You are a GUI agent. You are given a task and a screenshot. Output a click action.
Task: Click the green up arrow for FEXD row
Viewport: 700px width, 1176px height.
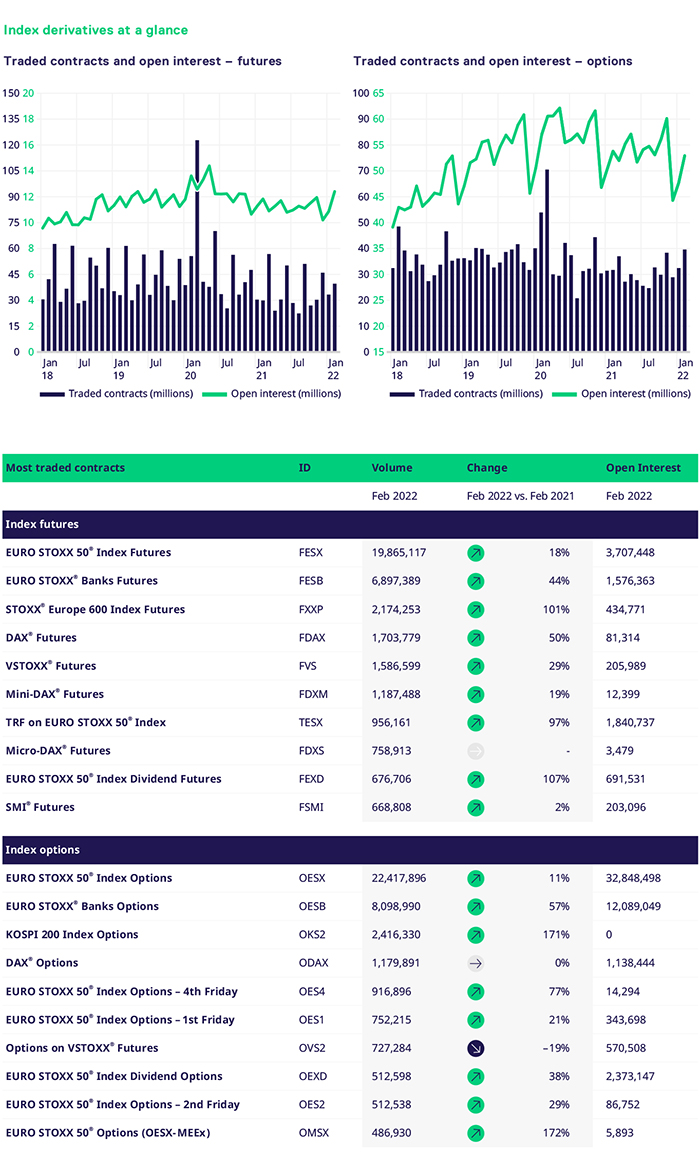(476, 779)
